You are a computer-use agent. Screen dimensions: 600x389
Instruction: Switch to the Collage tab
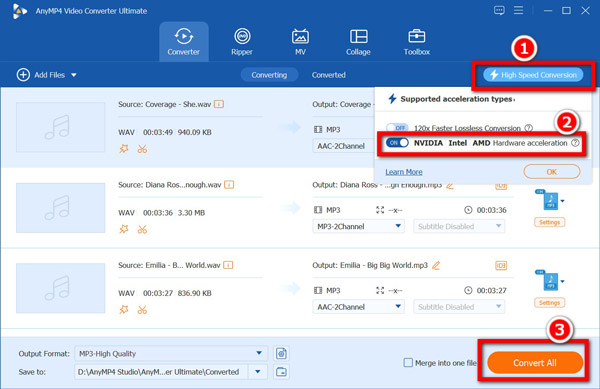point(358,42)
